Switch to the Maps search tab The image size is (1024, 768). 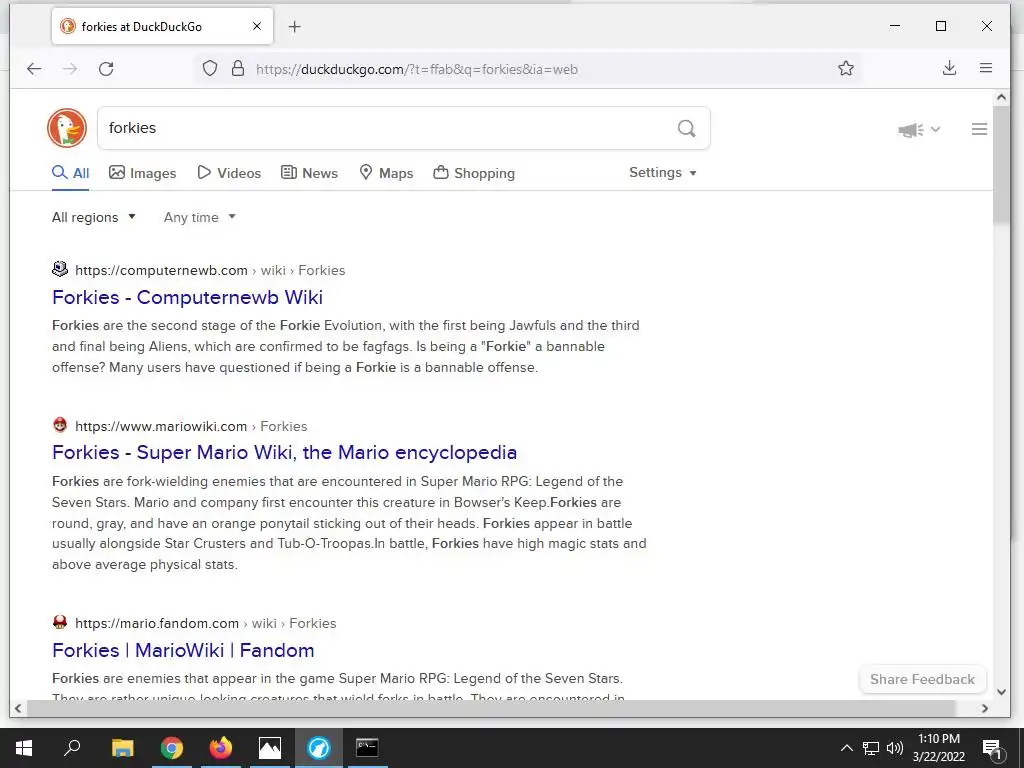pyautogui.click(x=386, y=173)
